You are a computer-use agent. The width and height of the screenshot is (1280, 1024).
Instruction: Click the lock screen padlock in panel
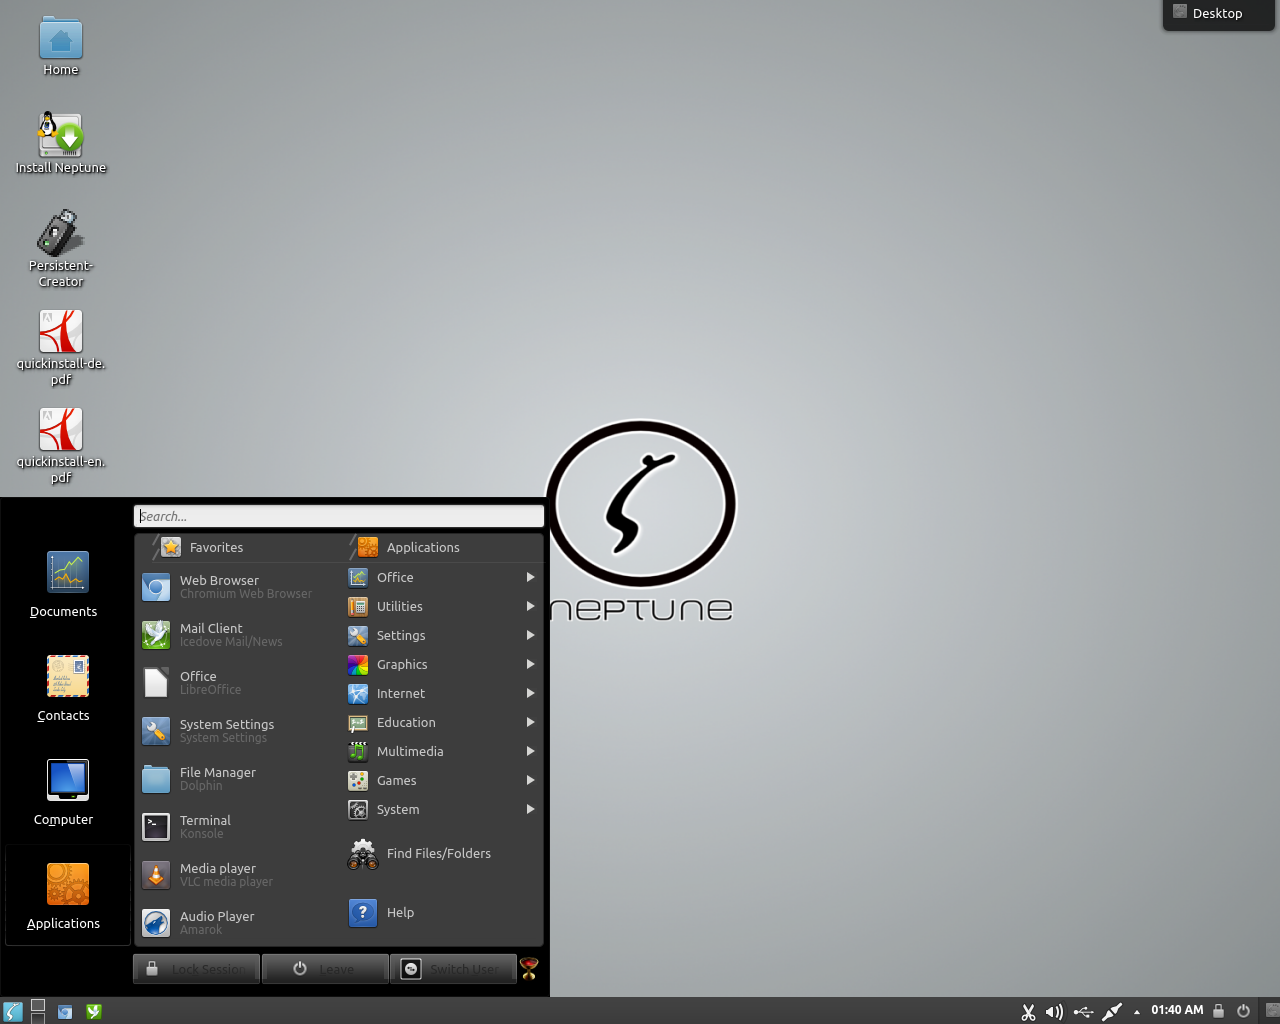coord(1219,1011)
